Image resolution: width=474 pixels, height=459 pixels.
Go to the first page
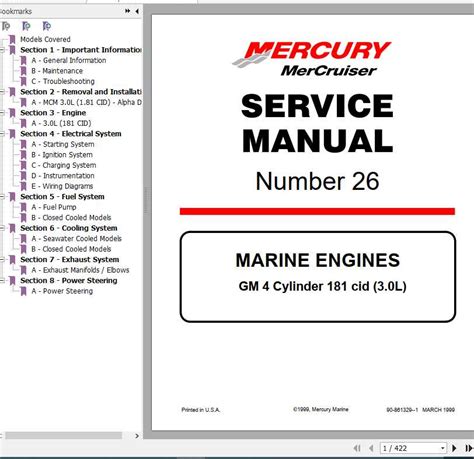tap(357, 448)
